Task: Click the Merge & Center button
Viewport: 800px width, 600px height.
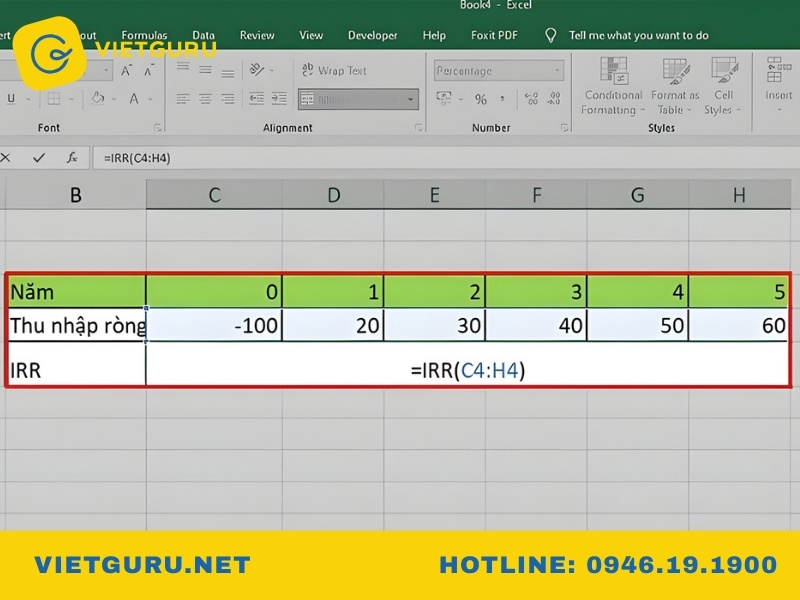Action: click(x=351, y=99)
